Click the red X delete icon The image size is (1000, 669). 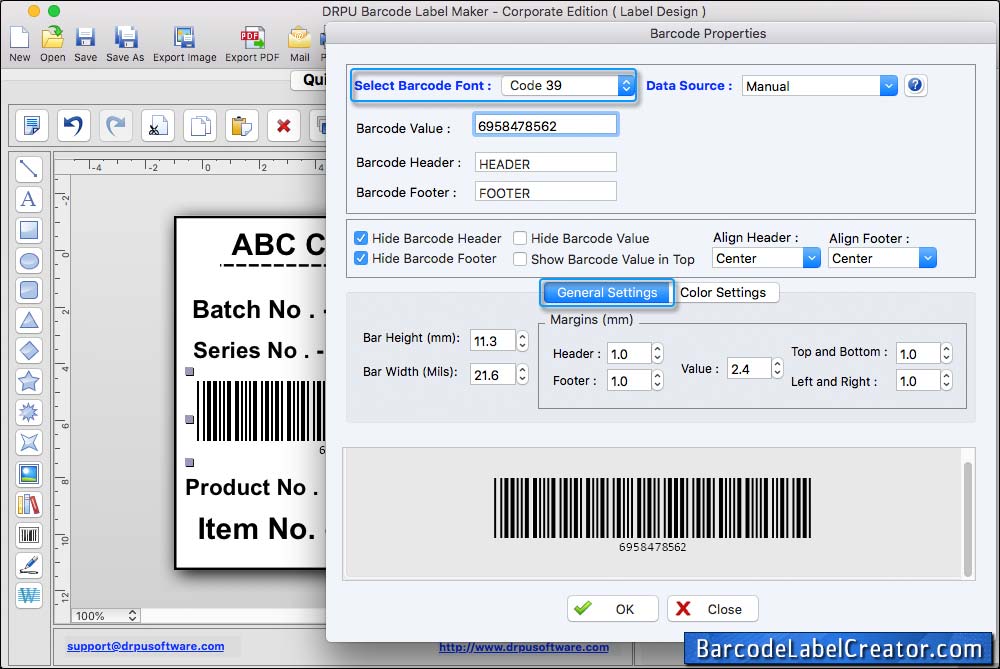(284, 125)
